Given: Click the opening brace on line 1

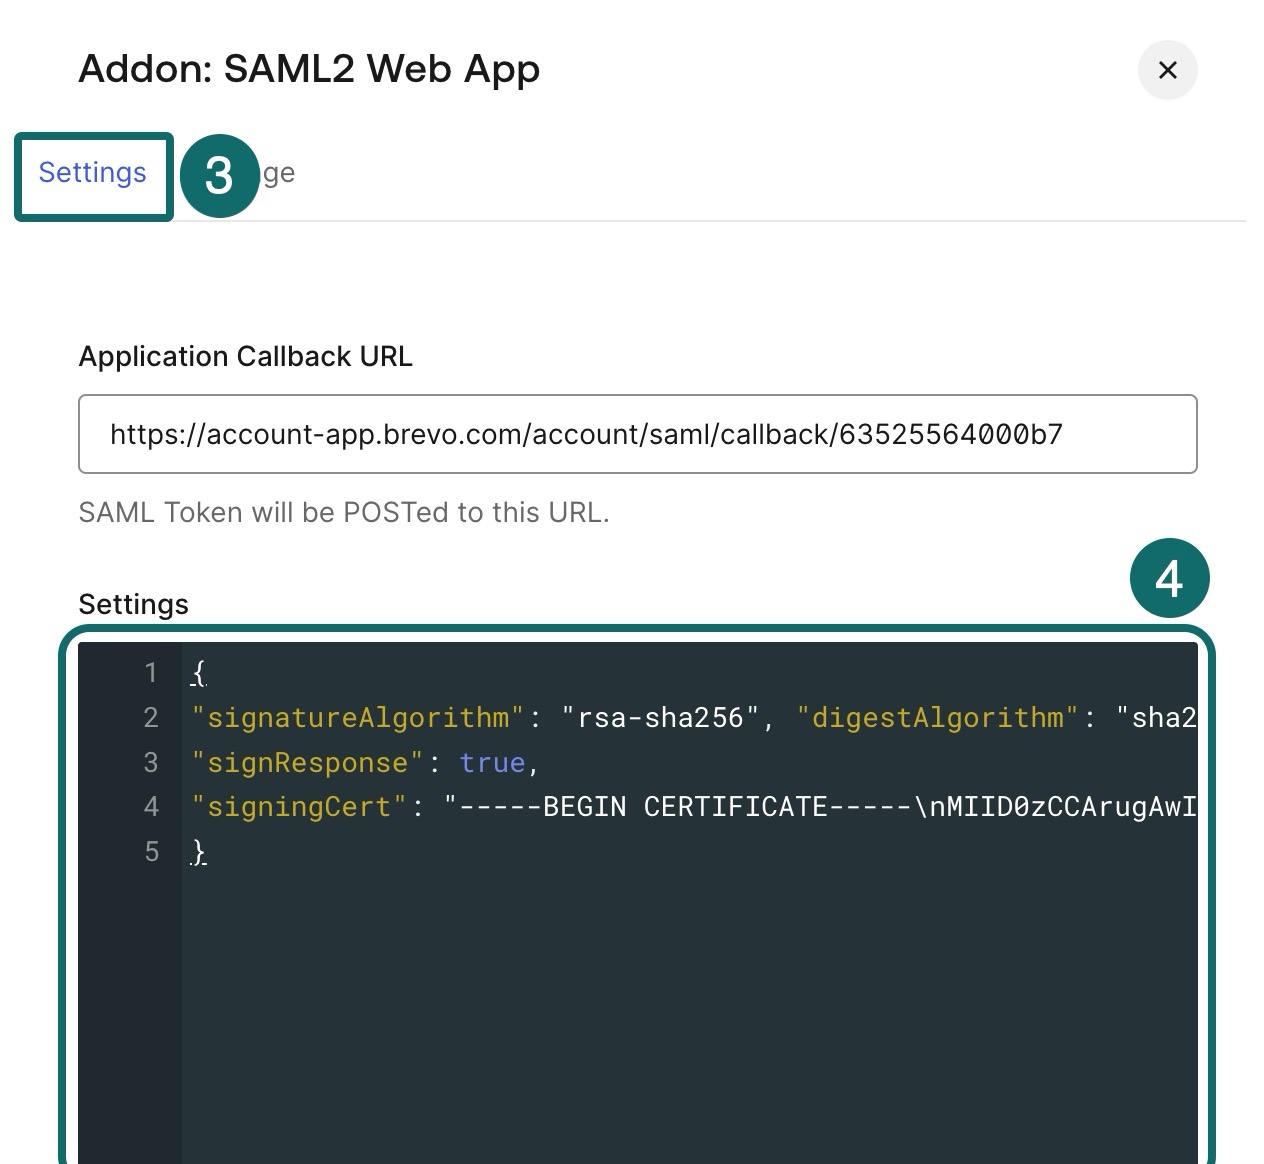Looking at the screenshot, I should [x=197, y=673].
